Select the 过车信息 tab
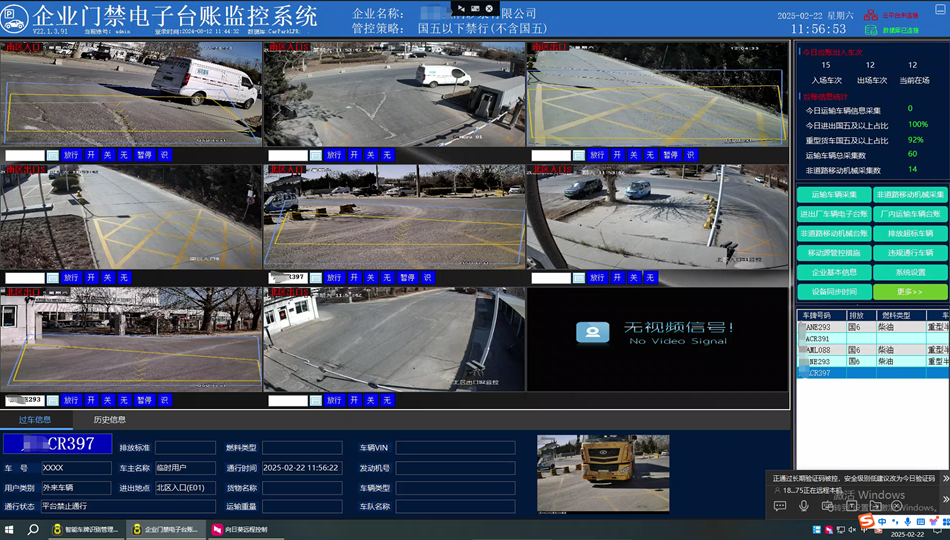950x540 pixels. [35, 420]
